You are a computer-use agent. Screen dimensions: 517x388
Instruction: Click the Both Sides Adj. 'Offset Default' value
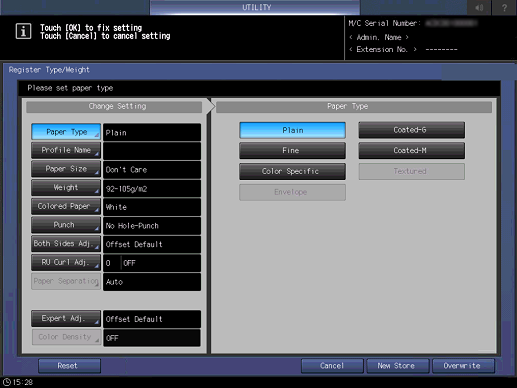coord(152,244)
